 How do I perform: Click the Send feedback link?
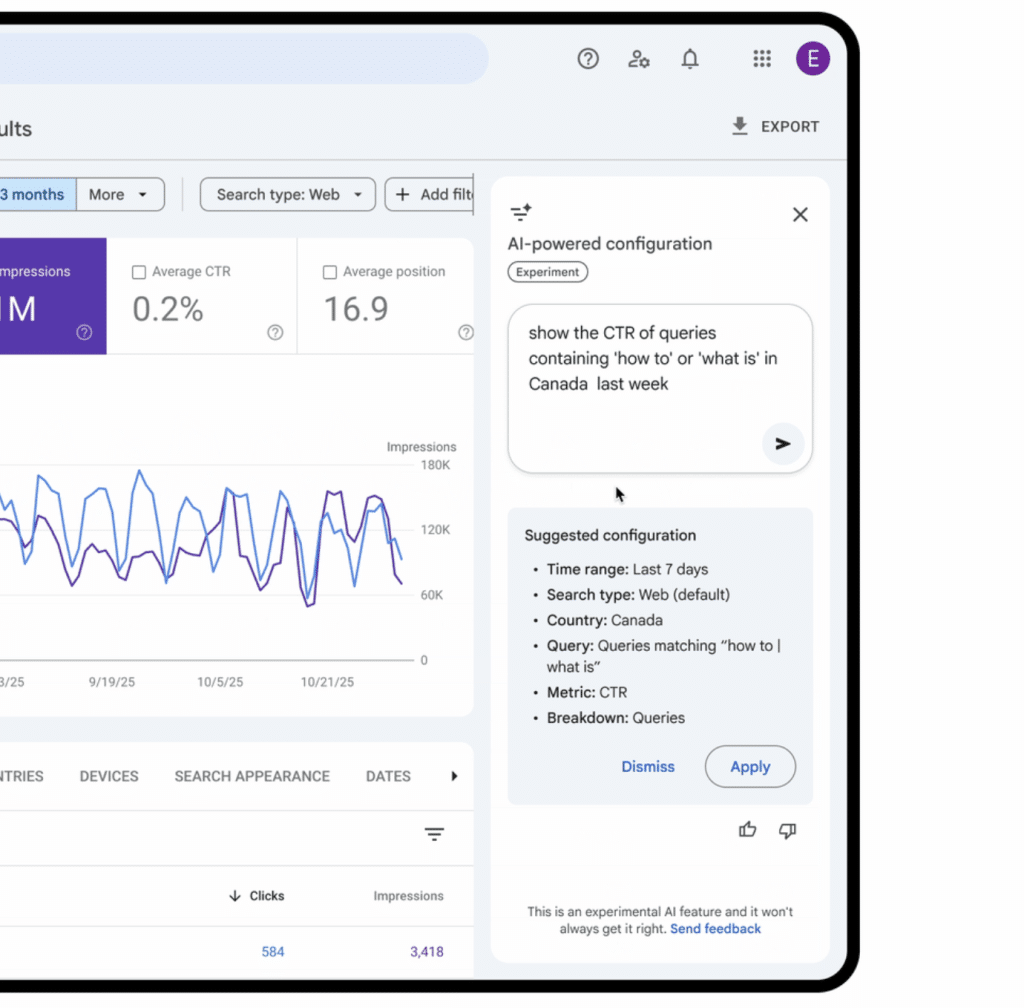click(715, 929)
